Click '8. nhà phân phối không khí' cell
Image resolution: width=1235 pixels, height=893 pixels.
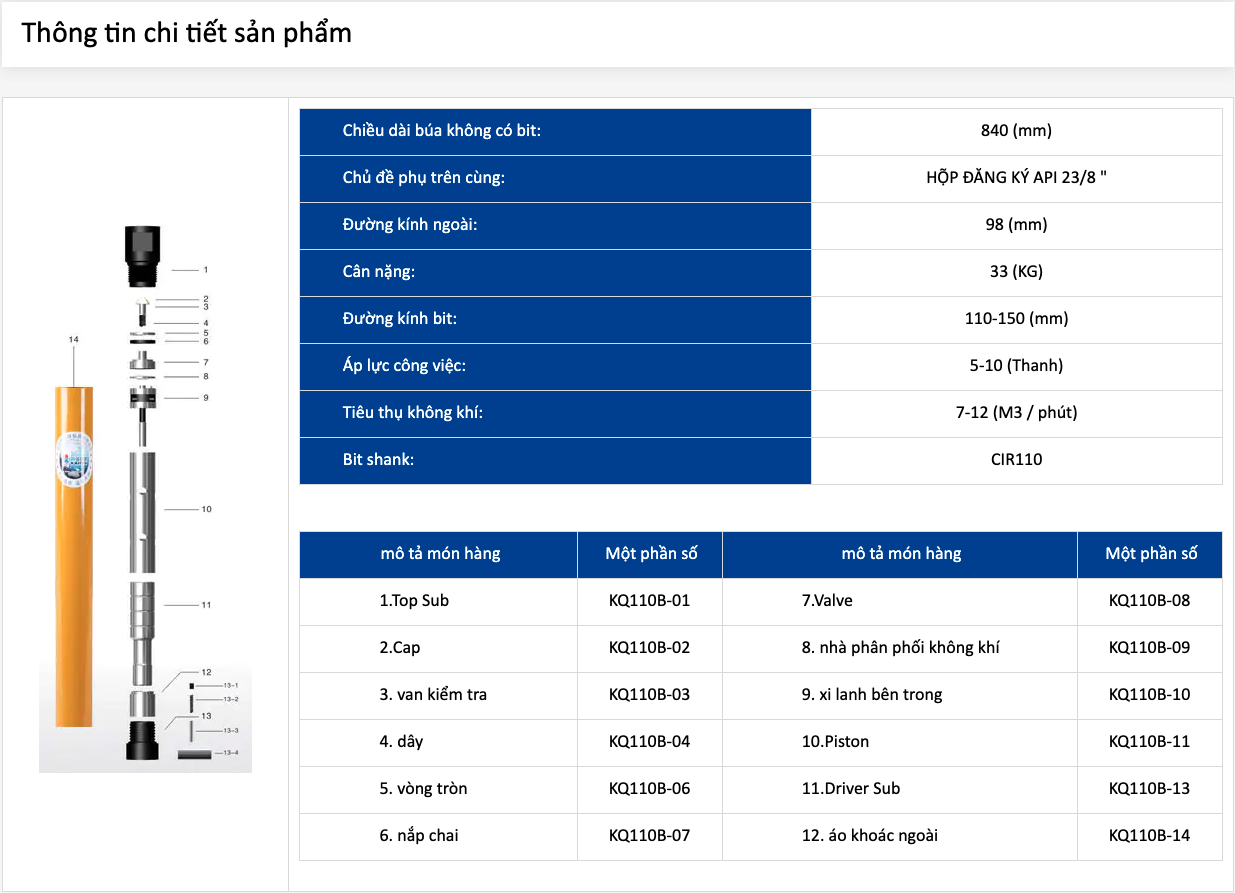click(900, 648)
